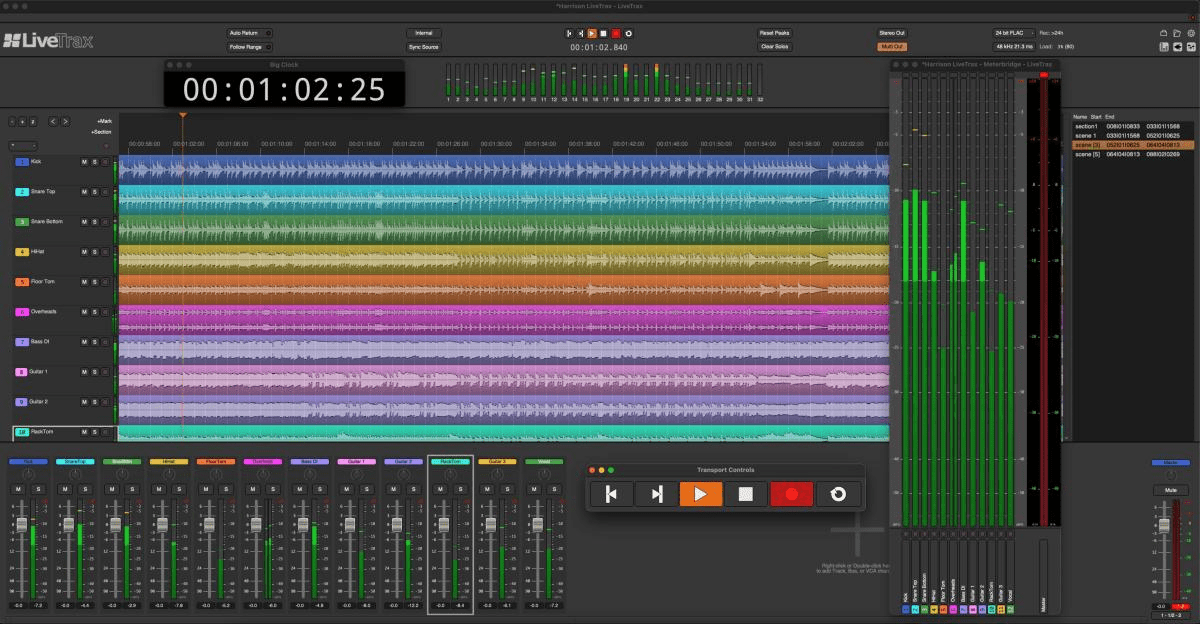Open the 24 bit FLAC format dropdown
The width and height of the screenshot is (1200, 624).
[x=1013, y=33]
